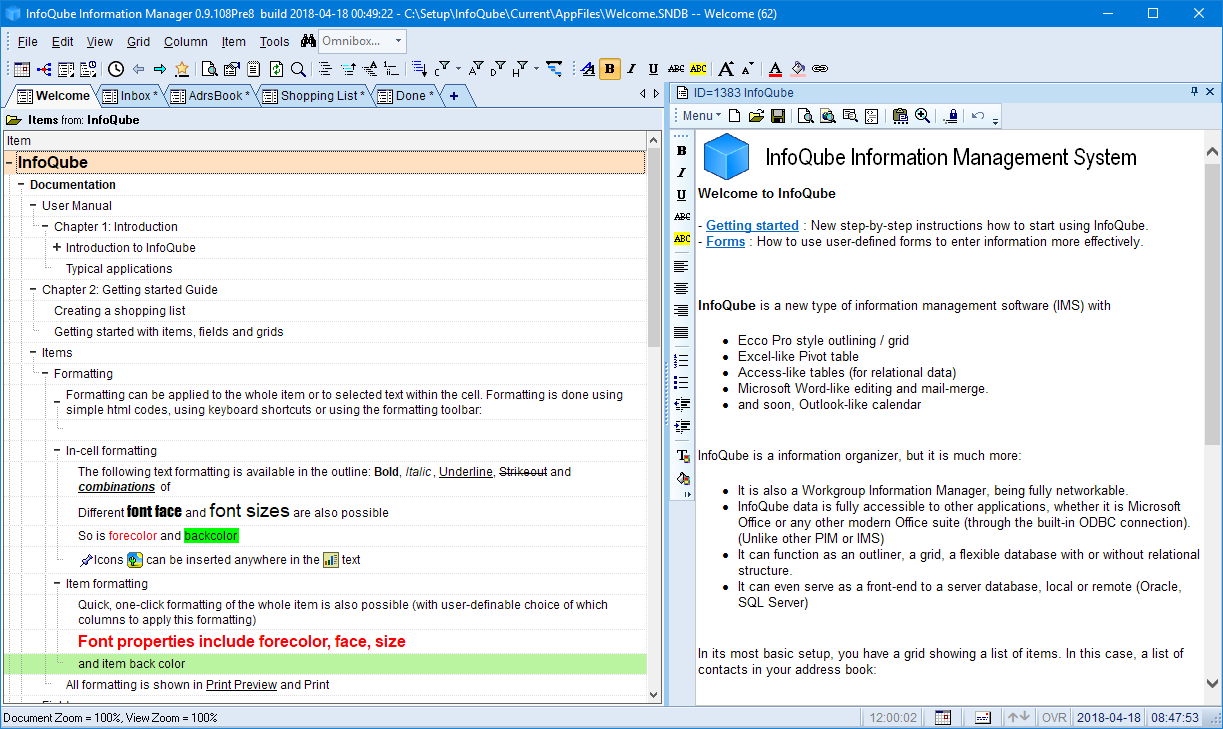Expand Introduction to InfoQube item
The width and height of the screenshot is (1223, 729).
[x=57, y=247]
